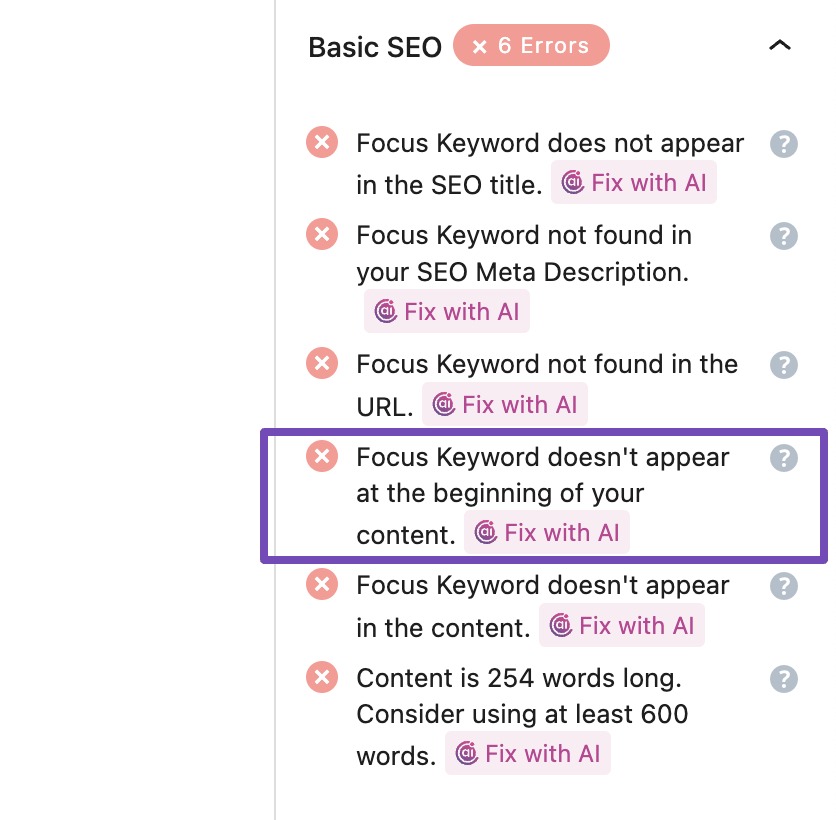
Task: Click the error icon beside 'not found in the URL'
Action: click(x=322, y=364)
